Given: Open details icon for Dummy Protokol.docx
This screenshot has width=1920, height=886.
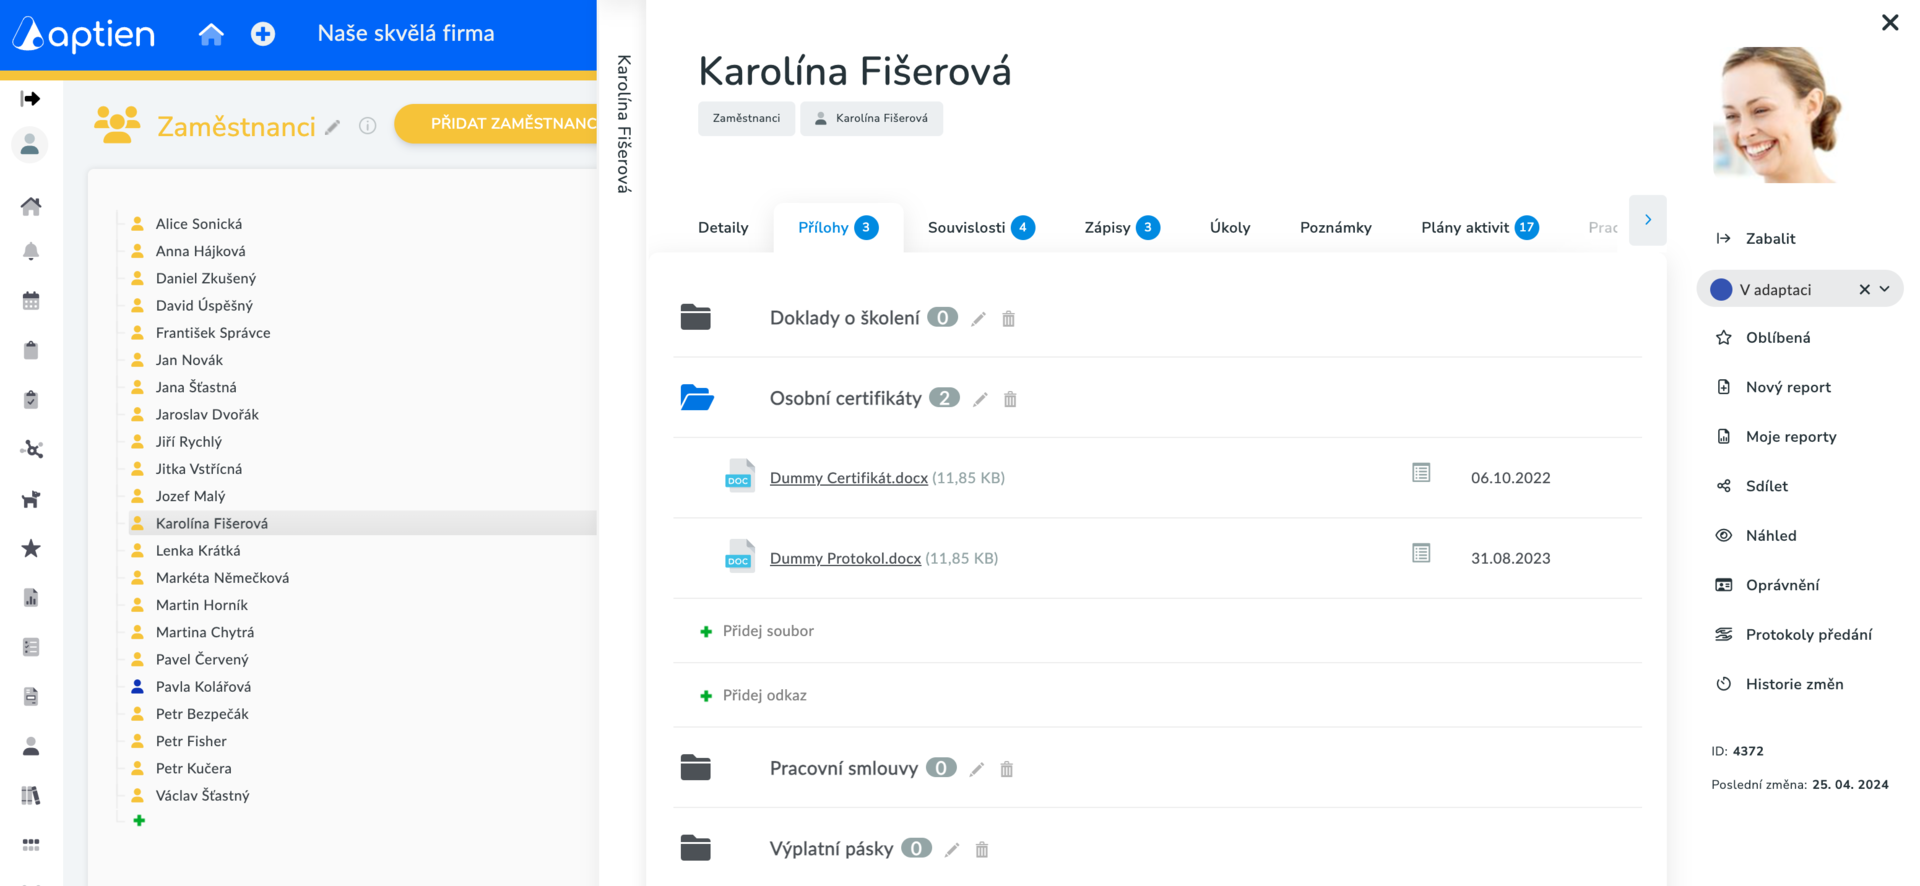Looking at the screenshot, I should click(x=1421, y=553).
